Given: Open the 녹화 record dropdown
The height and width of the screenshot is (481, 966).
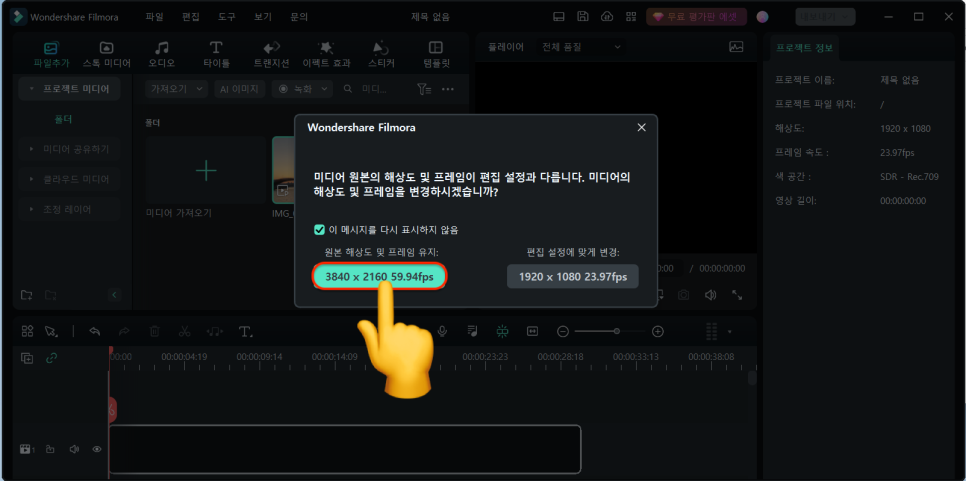Looking at the screenshot, I should pos(302,89).
